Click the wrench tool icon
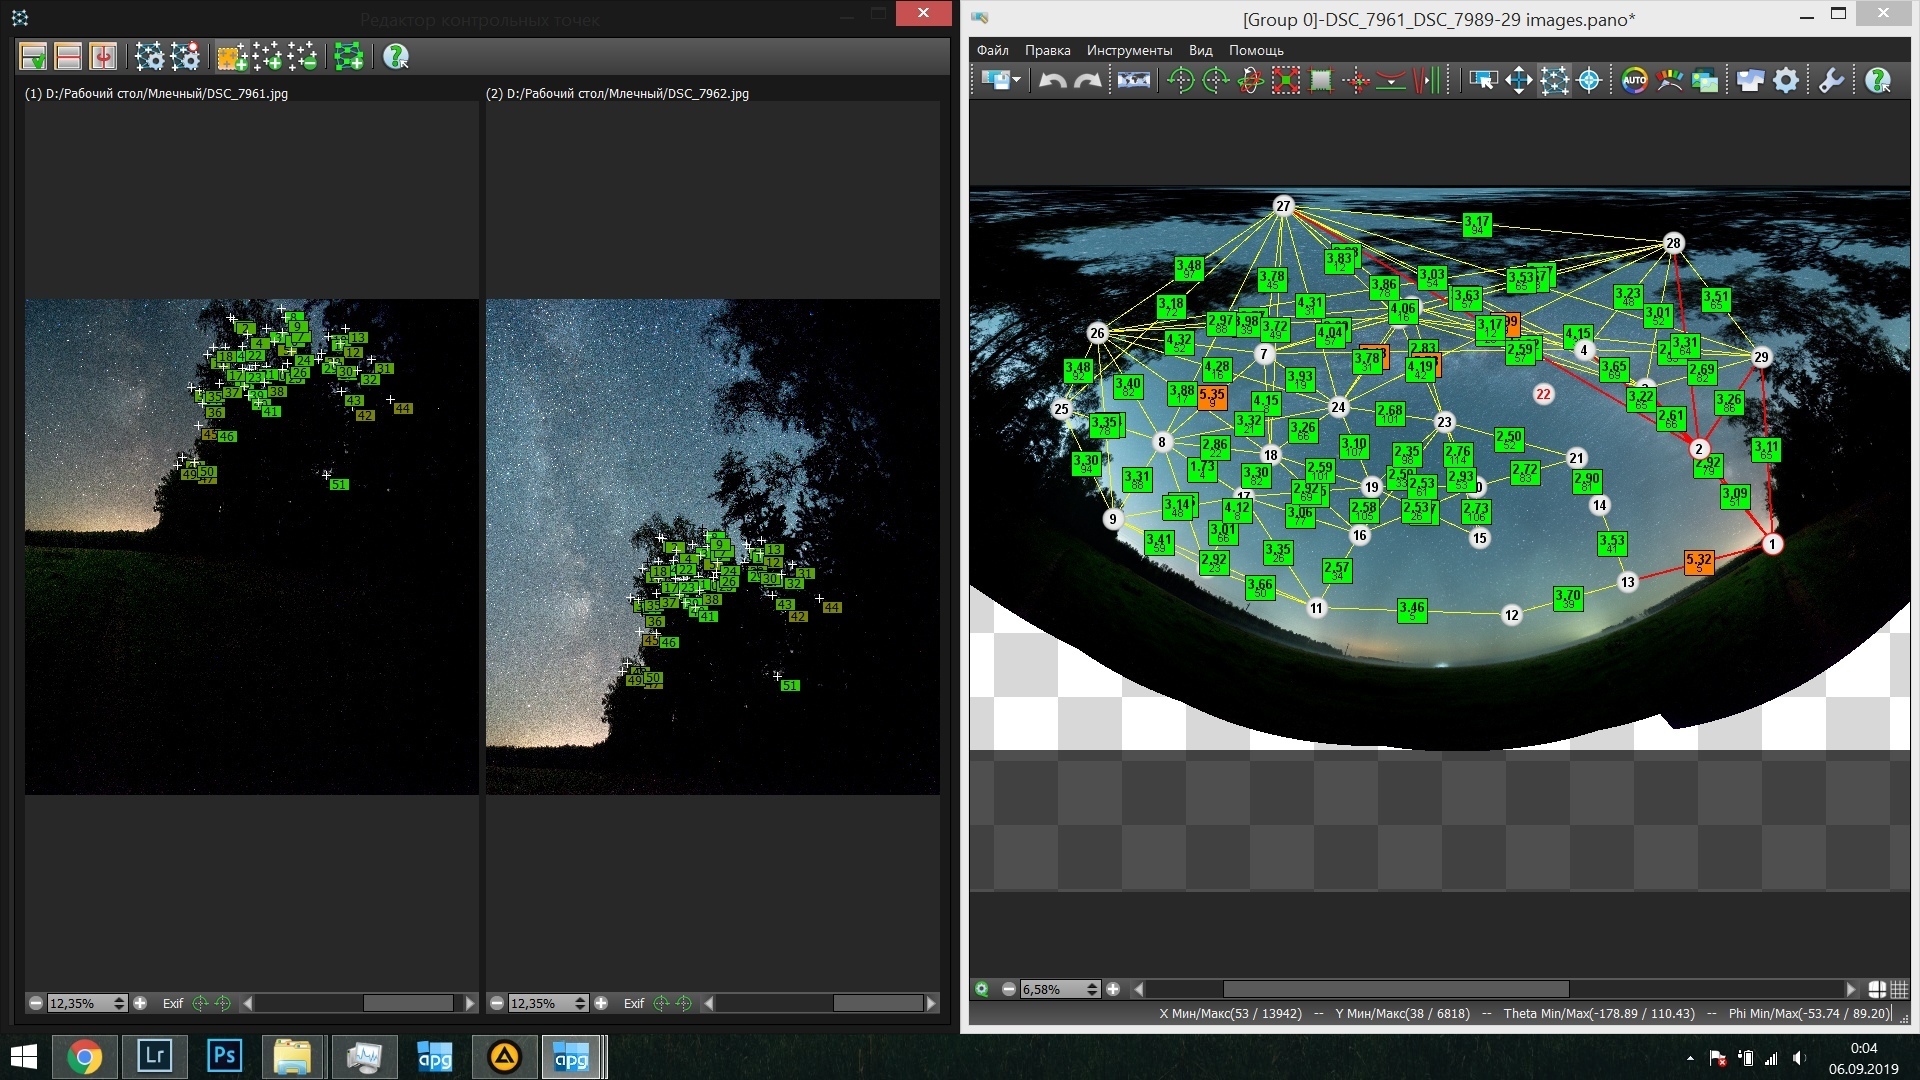Image resolution: width=1920 pixels, height=1080 pixels. (x=1831, y=81)
